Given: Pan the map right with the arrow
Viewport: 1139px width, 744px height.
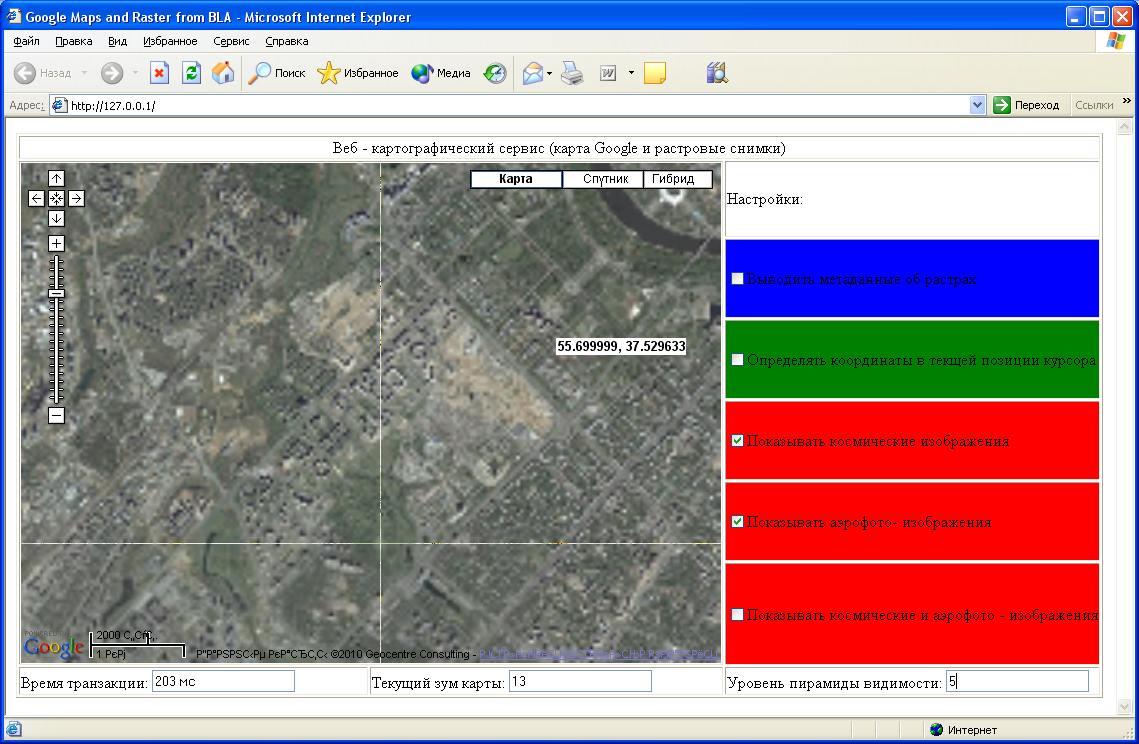Looking at the screenshot, I should (x=76, y=198).
